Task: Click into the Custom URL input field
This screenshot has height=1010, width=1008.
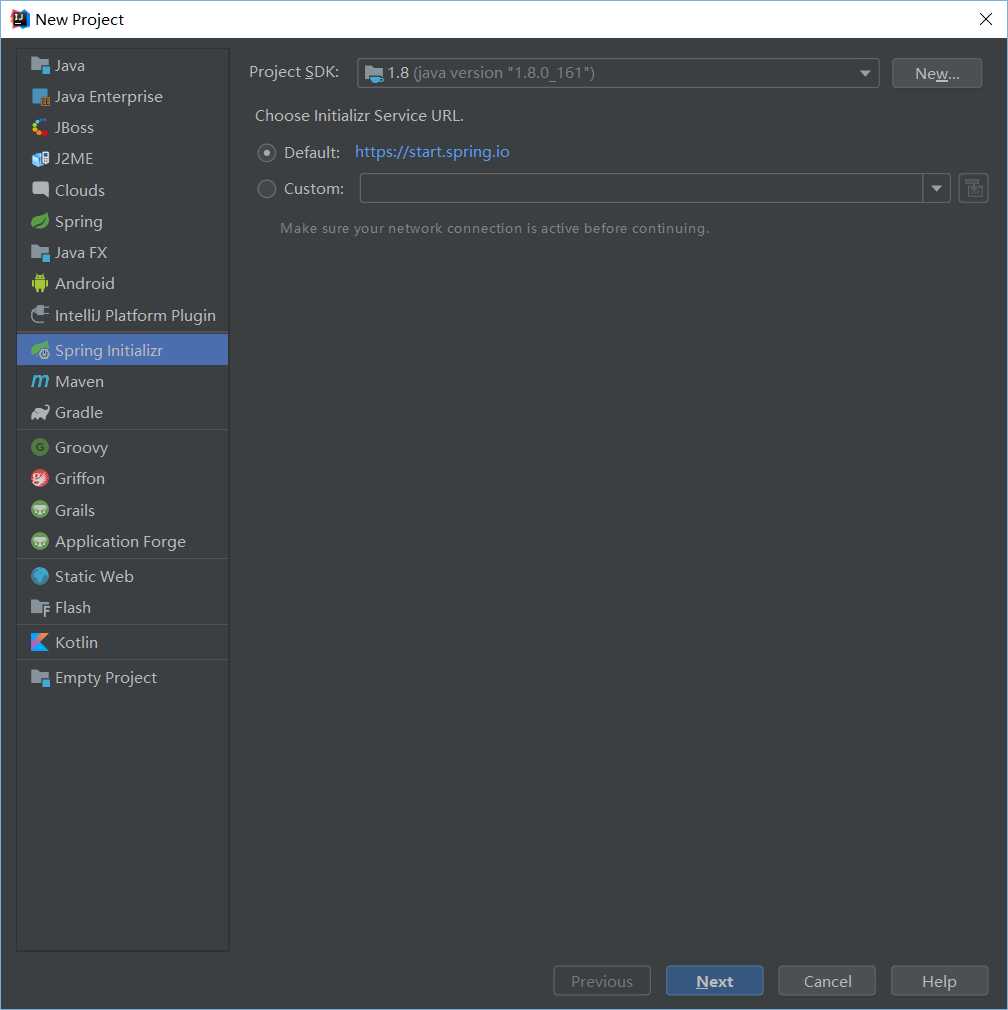Action: point(642,188)
